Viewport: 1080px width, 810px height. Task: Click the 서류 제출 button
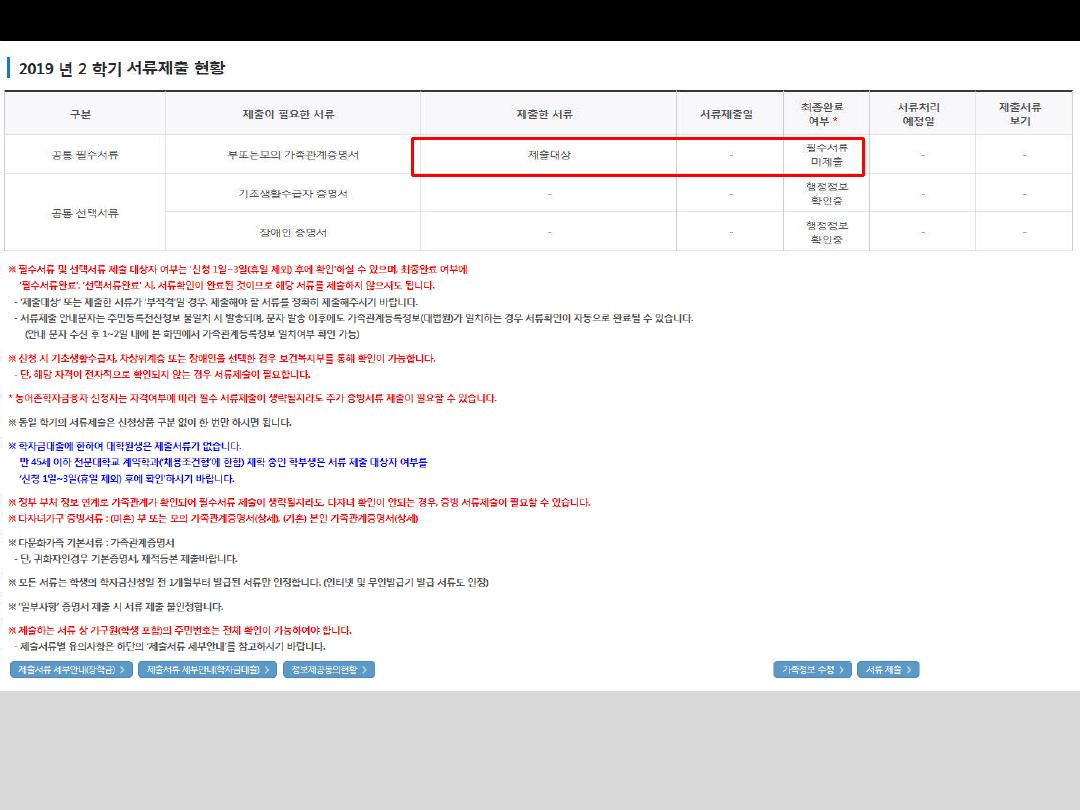(x=888, y=669)
